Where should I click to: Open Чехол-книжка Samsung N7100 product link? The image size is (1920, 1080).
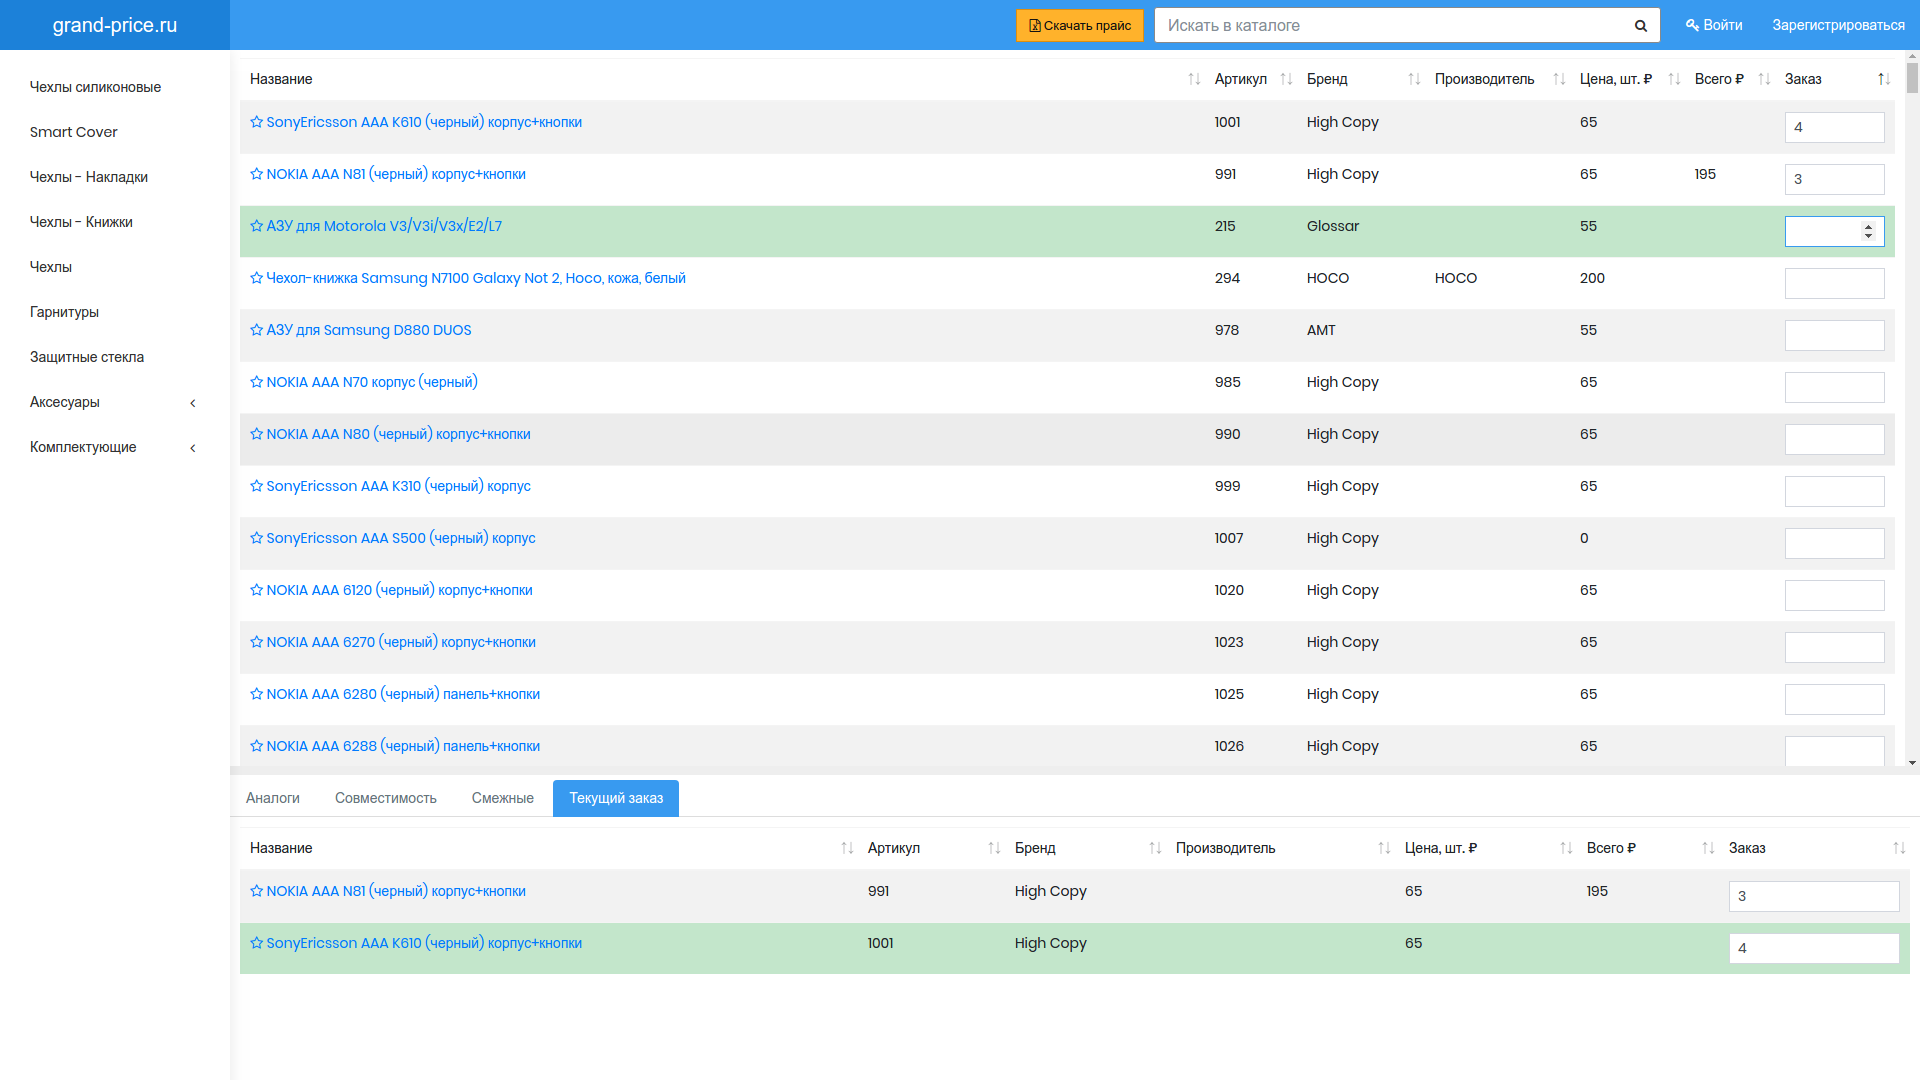476,278
